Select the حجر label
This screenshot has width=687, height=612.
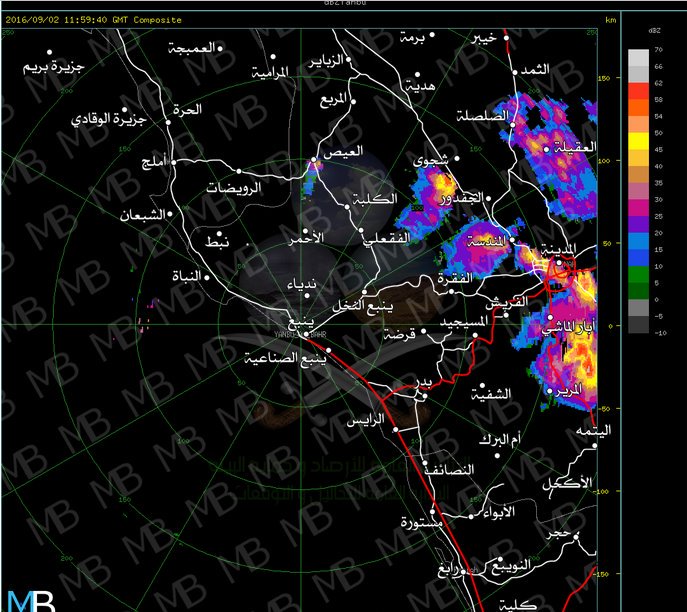[559, 534]
